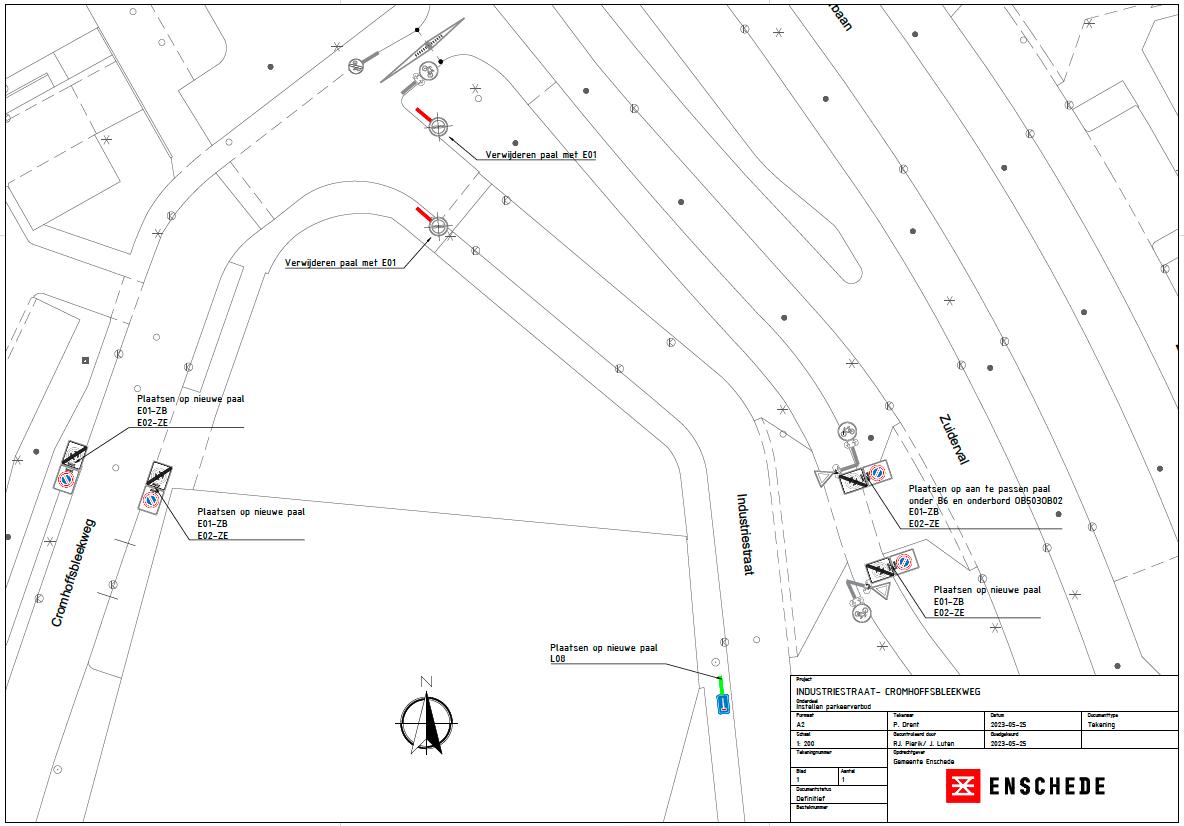Select draftsman name P. Drent
The height and width of the screenshot is (826, 1184).
(906, 725)
